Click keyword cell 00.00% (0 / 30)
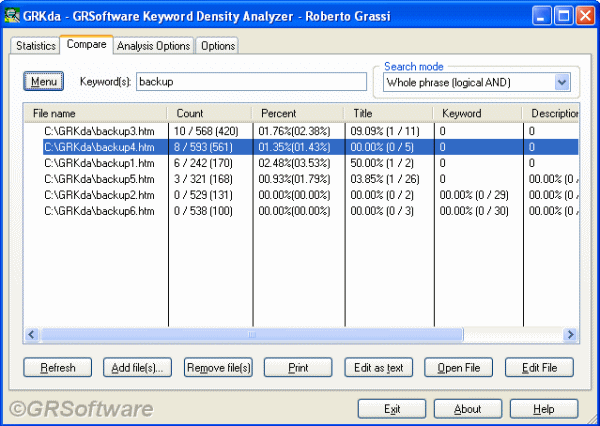The width and height of the screenshot is (600, 426). [x=474, y=211]
